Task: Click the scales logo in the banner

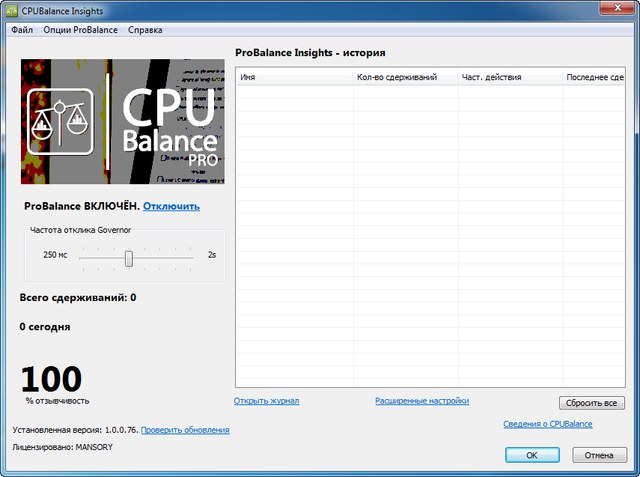Action: point(60,121)
